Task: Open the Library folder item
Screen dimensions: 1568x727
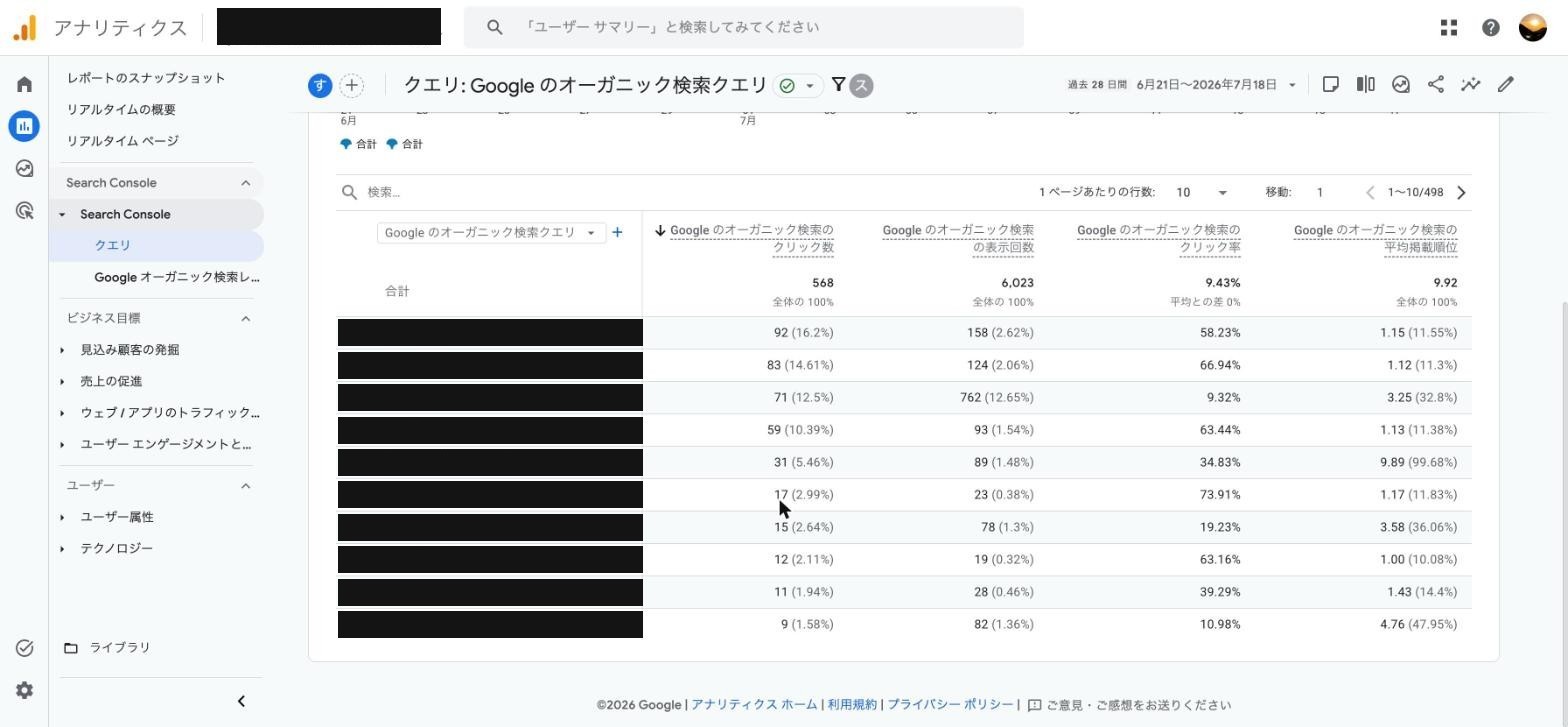Action: (108, 648)
